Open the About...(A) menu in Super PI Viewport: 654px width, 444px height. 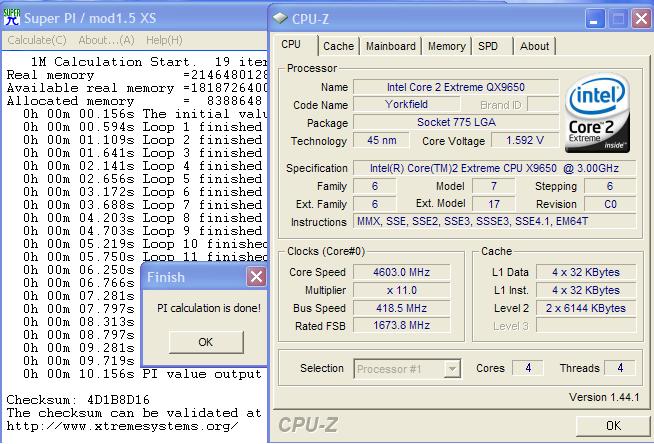coord(106,40)
